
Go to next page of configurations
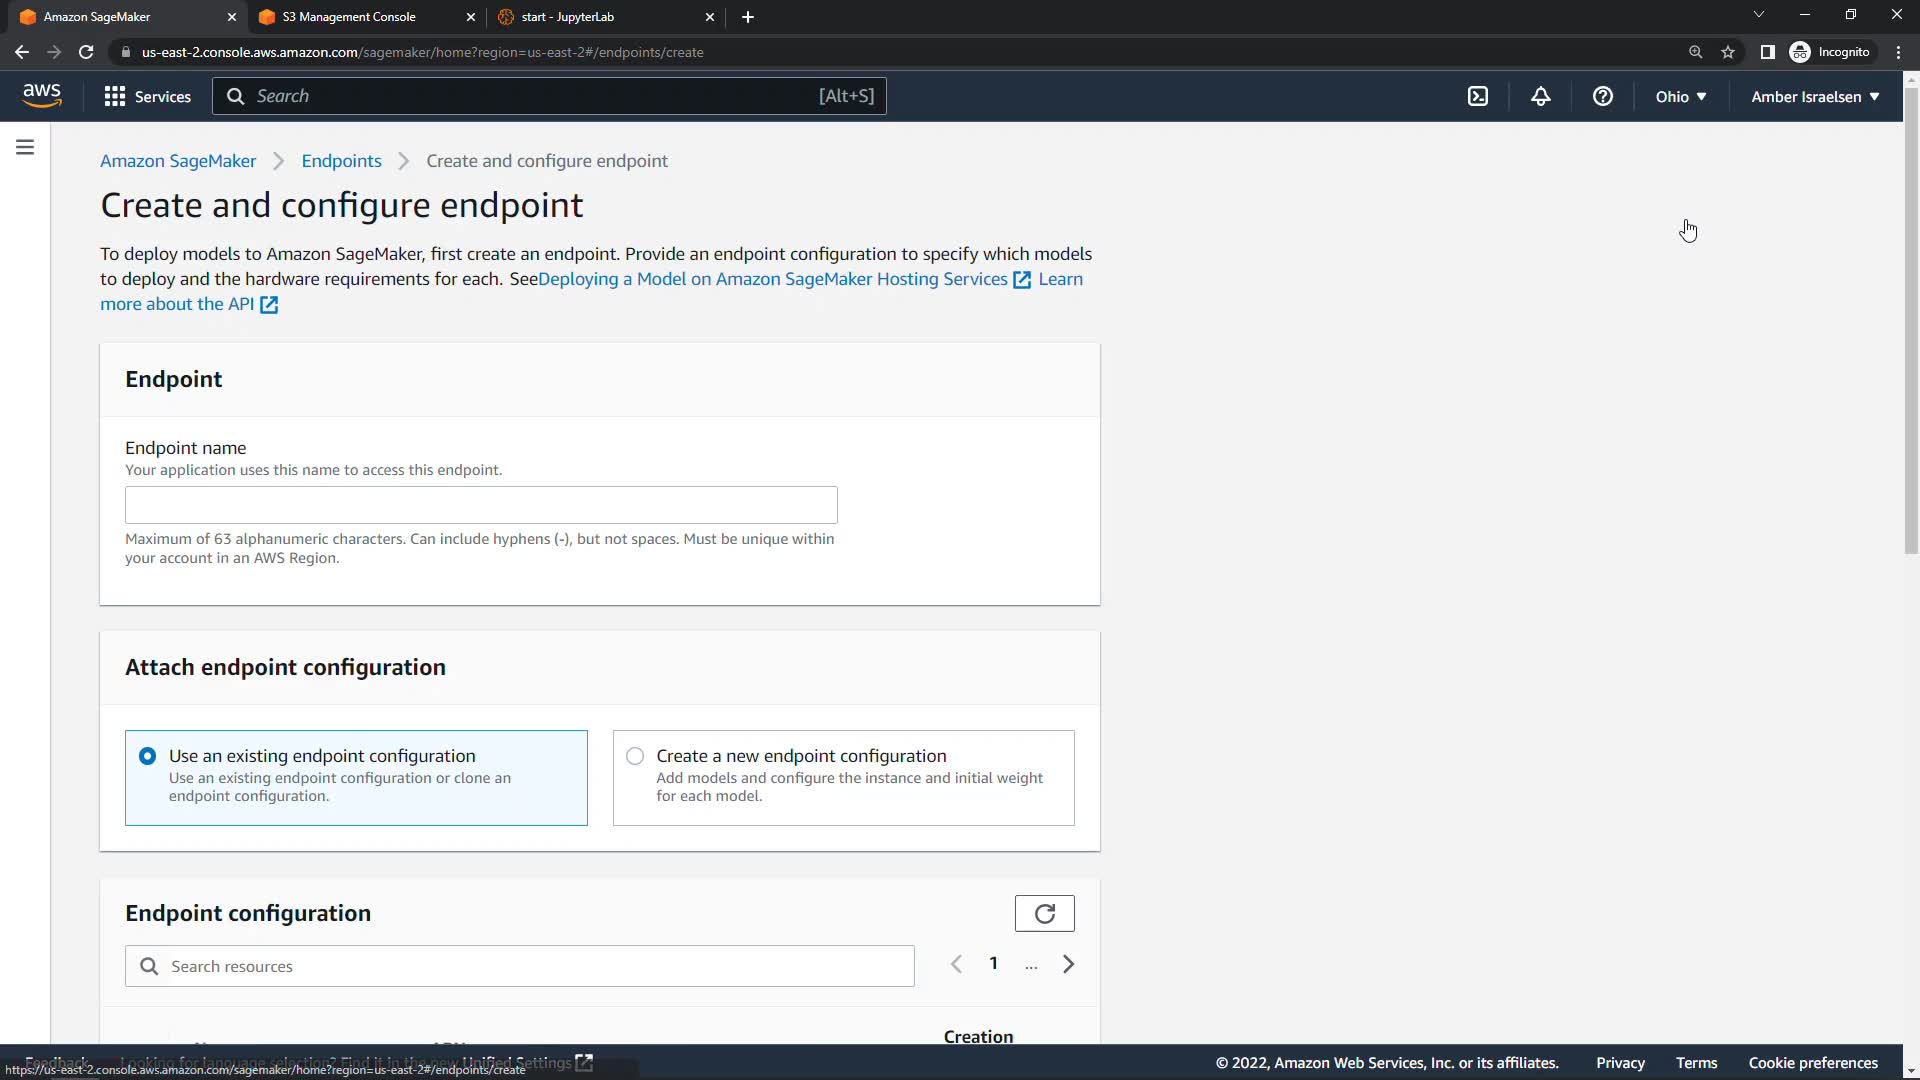(1068, 964)
